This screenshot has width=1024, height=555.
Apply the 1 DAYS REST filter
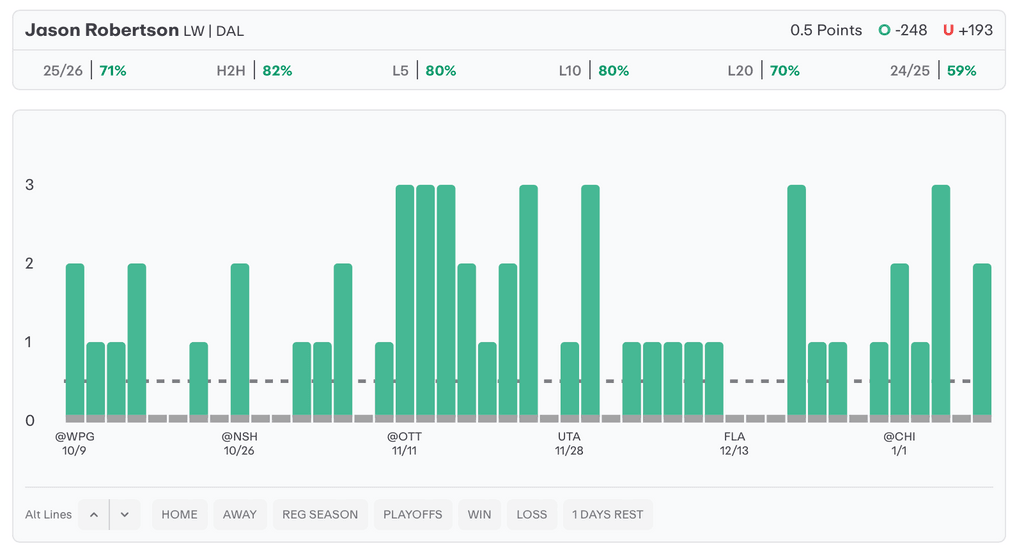coord(608,514)
